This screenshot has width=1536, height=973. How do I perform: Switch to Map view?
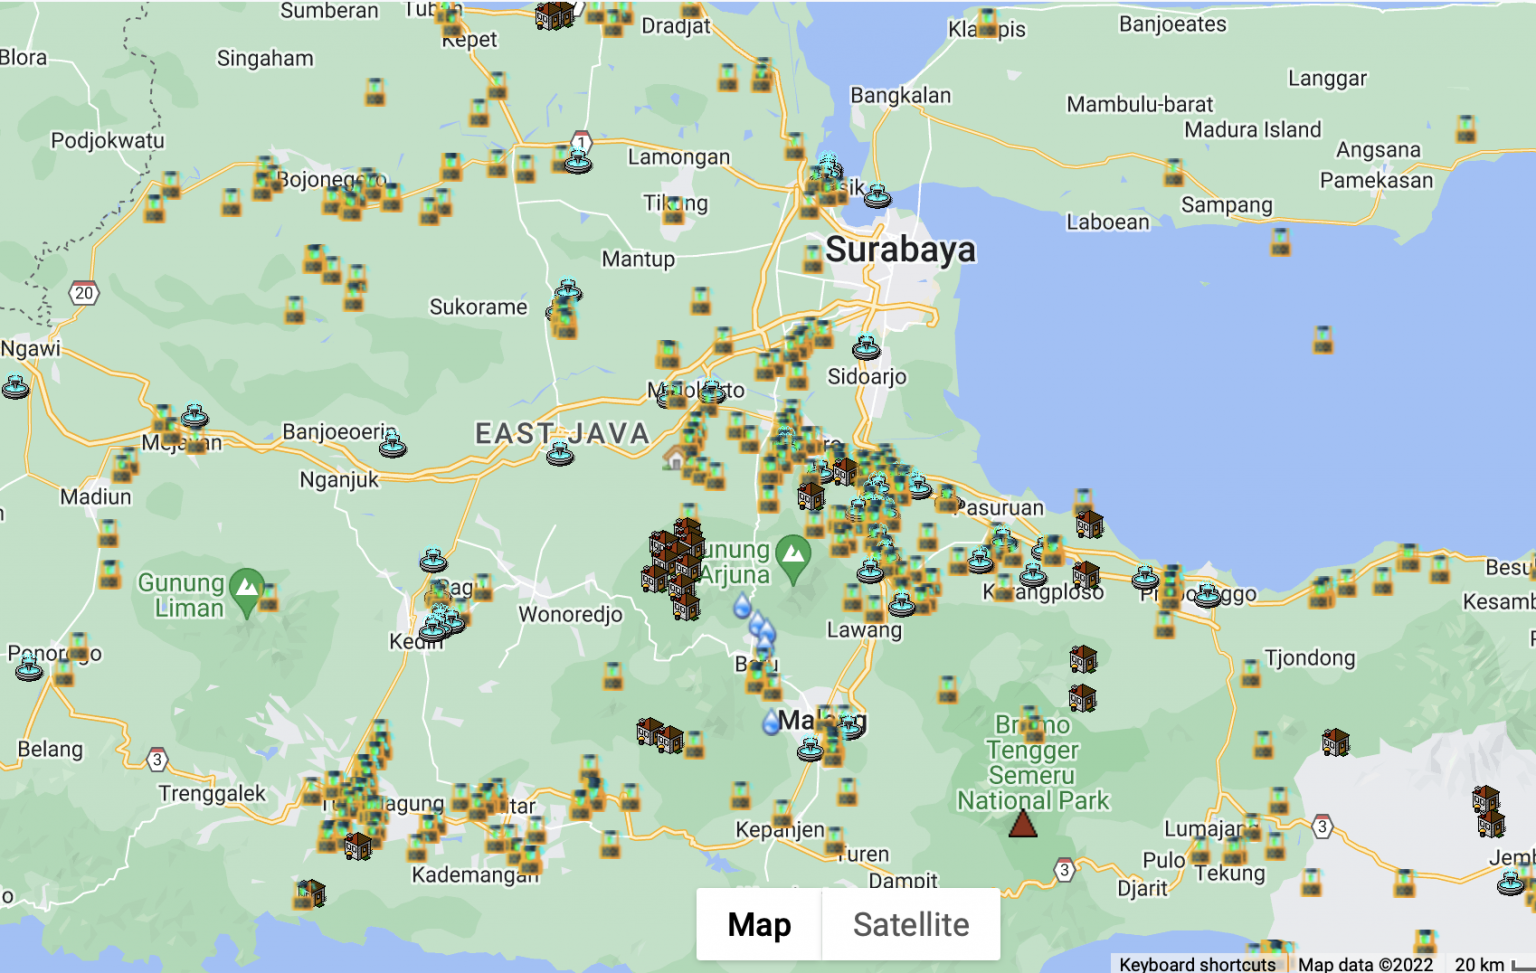(759, 925)
